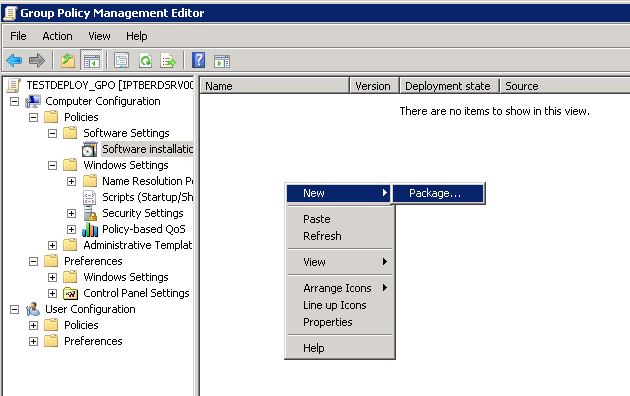Expand Policies under User Configuration

(33, 325)
